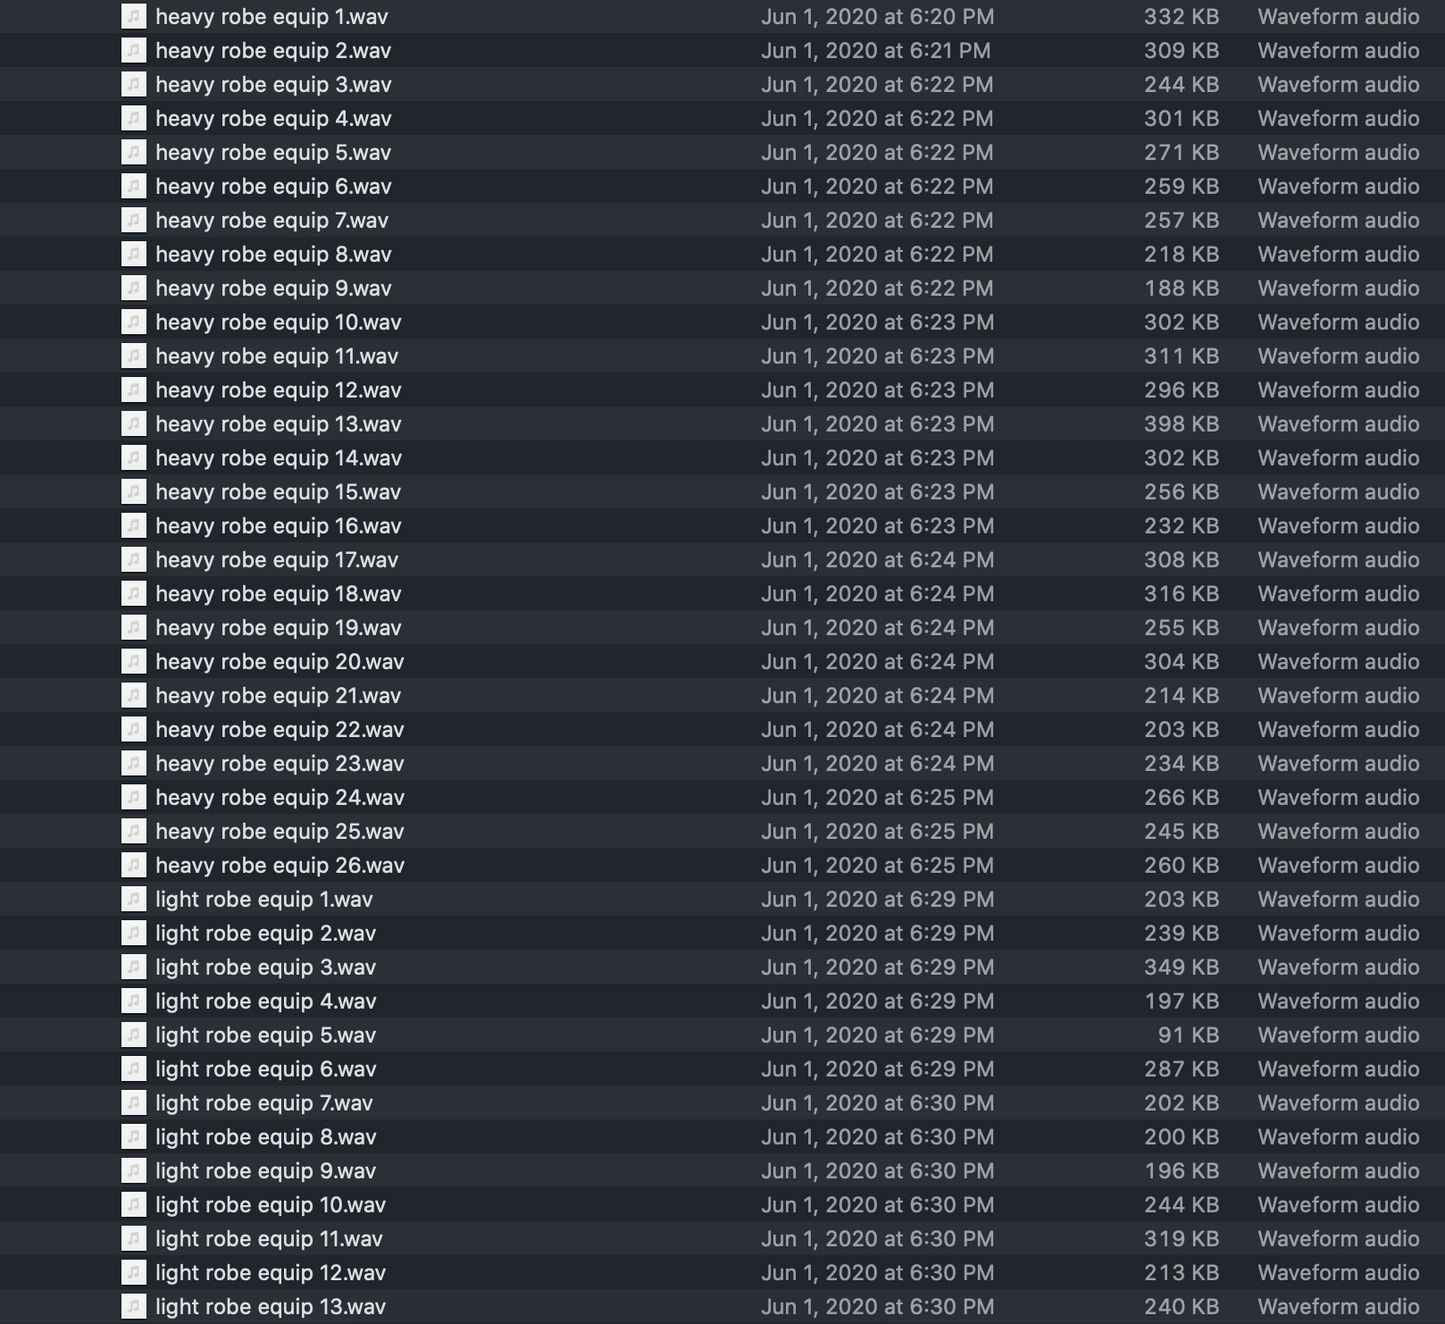
Task: Click the 197 KB size value
Action: 1181,1001
